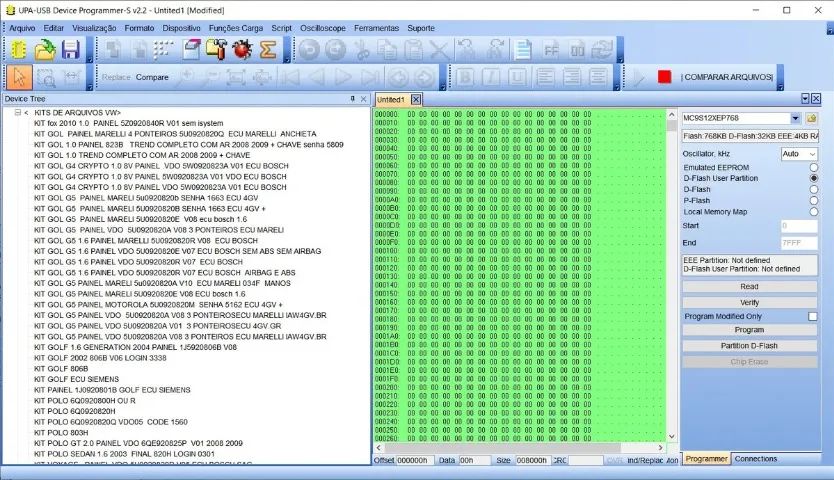Select the D-Flash radio button
Screen dimensions: 834x480
tap(813, 189)
